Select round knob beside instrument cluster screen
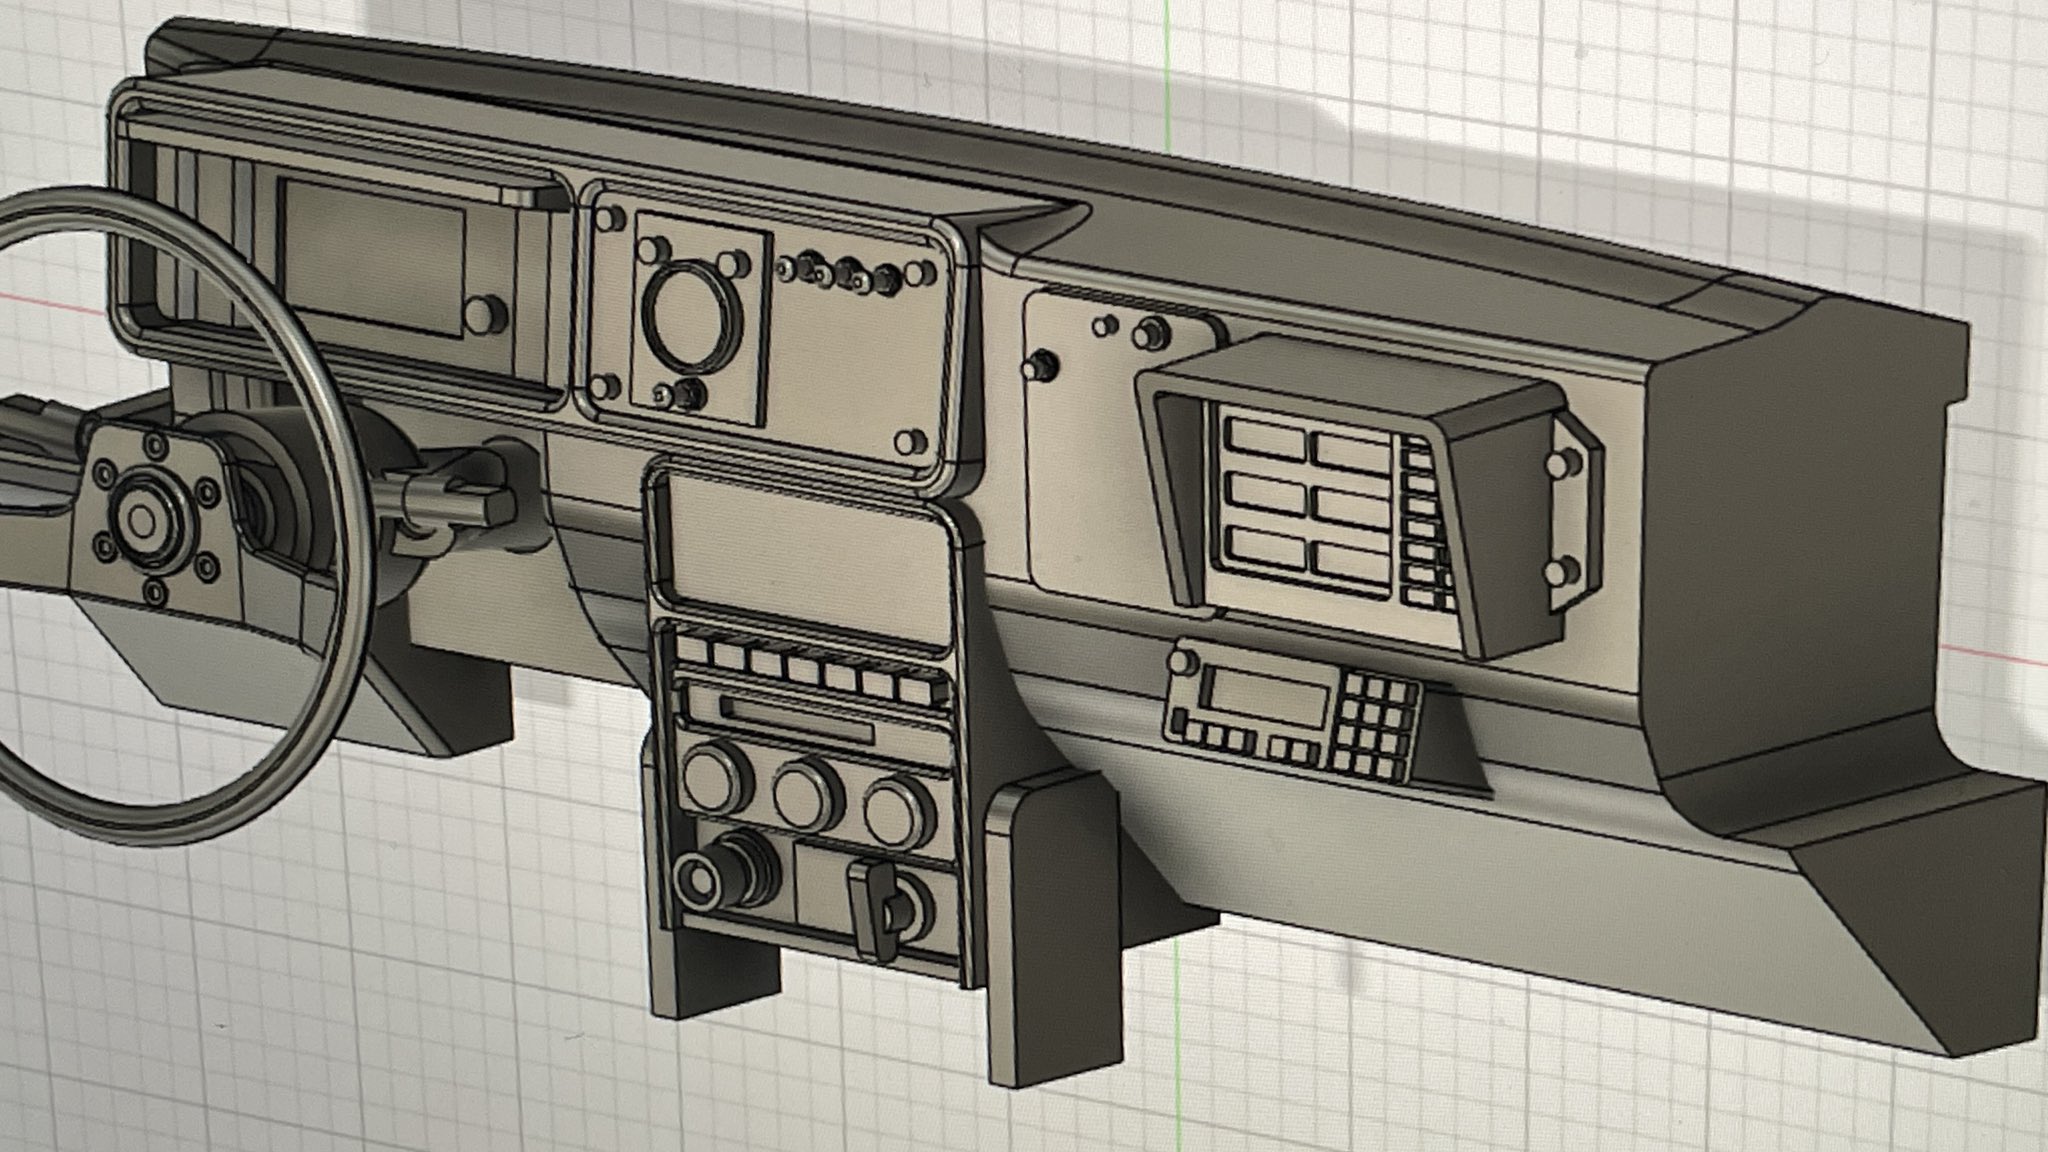 pos(485,315)
